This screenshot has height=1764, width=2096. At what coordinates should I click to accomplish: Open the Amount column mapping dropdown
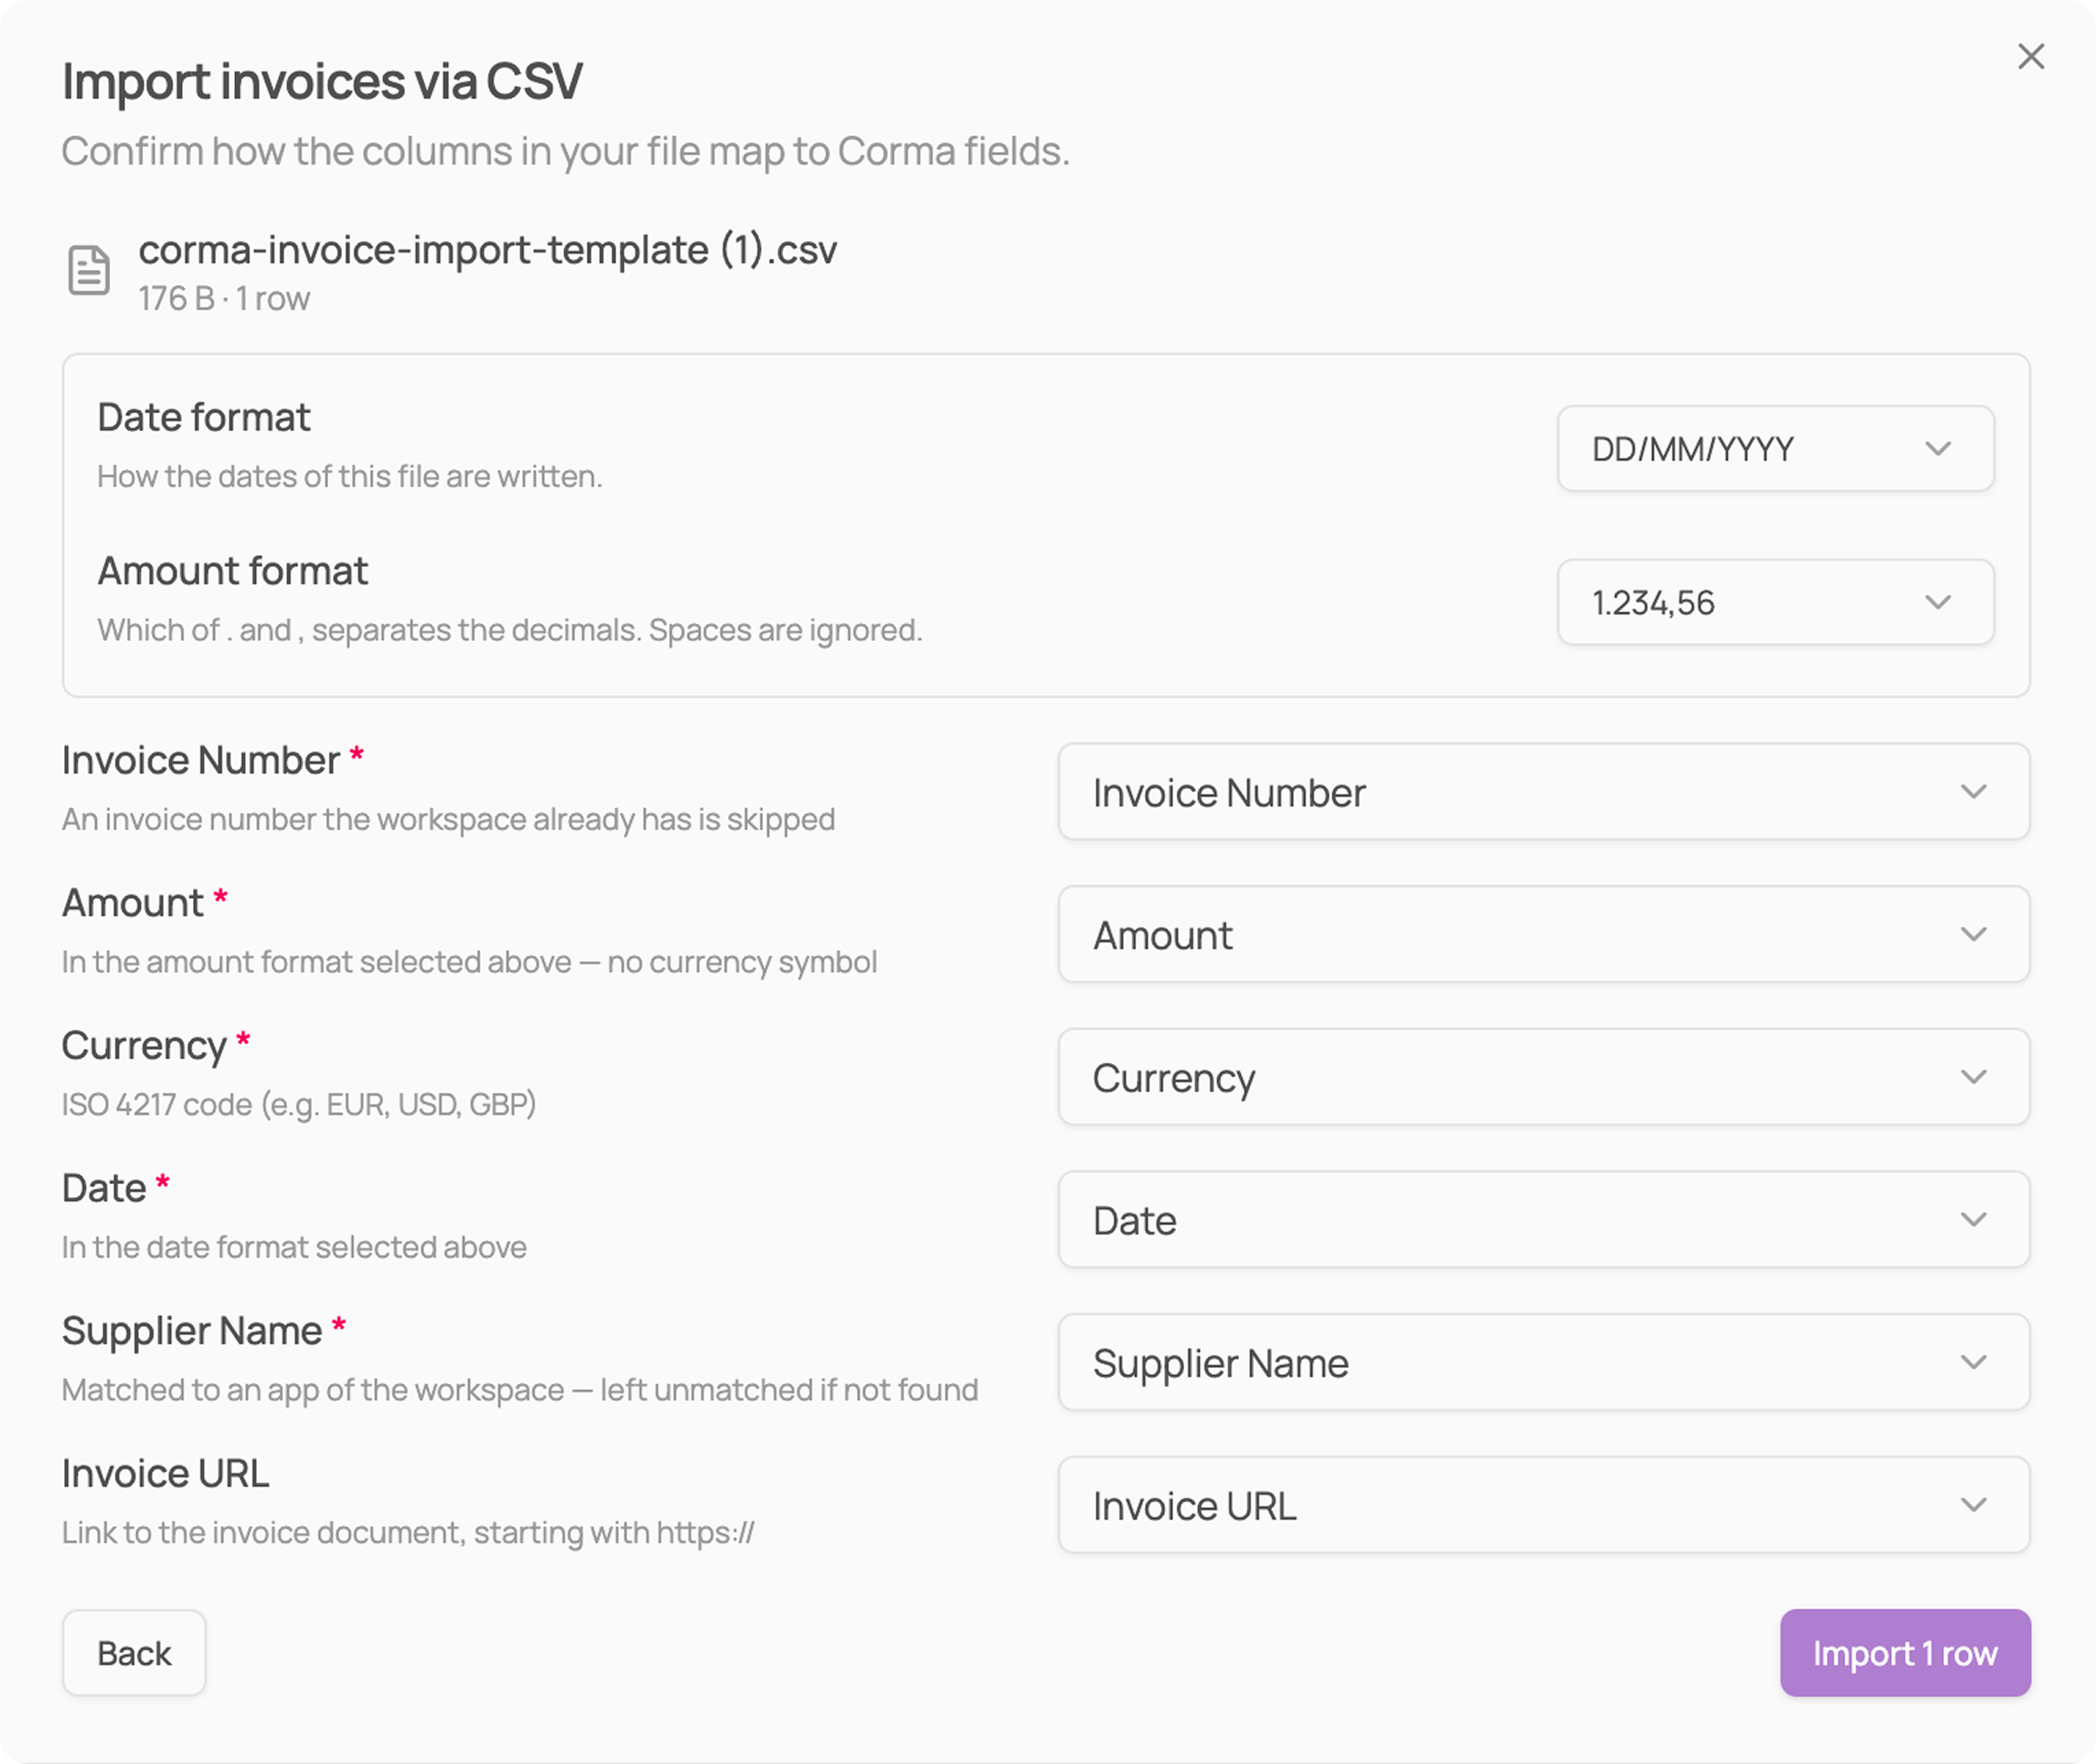coord(1543,934)
